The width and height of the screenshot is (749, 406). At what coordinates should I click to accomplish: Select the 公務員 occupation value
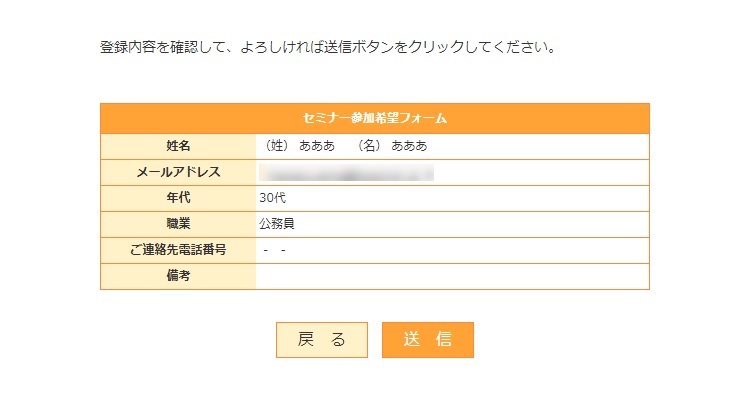pyautogui.click(x=277, y=224)
